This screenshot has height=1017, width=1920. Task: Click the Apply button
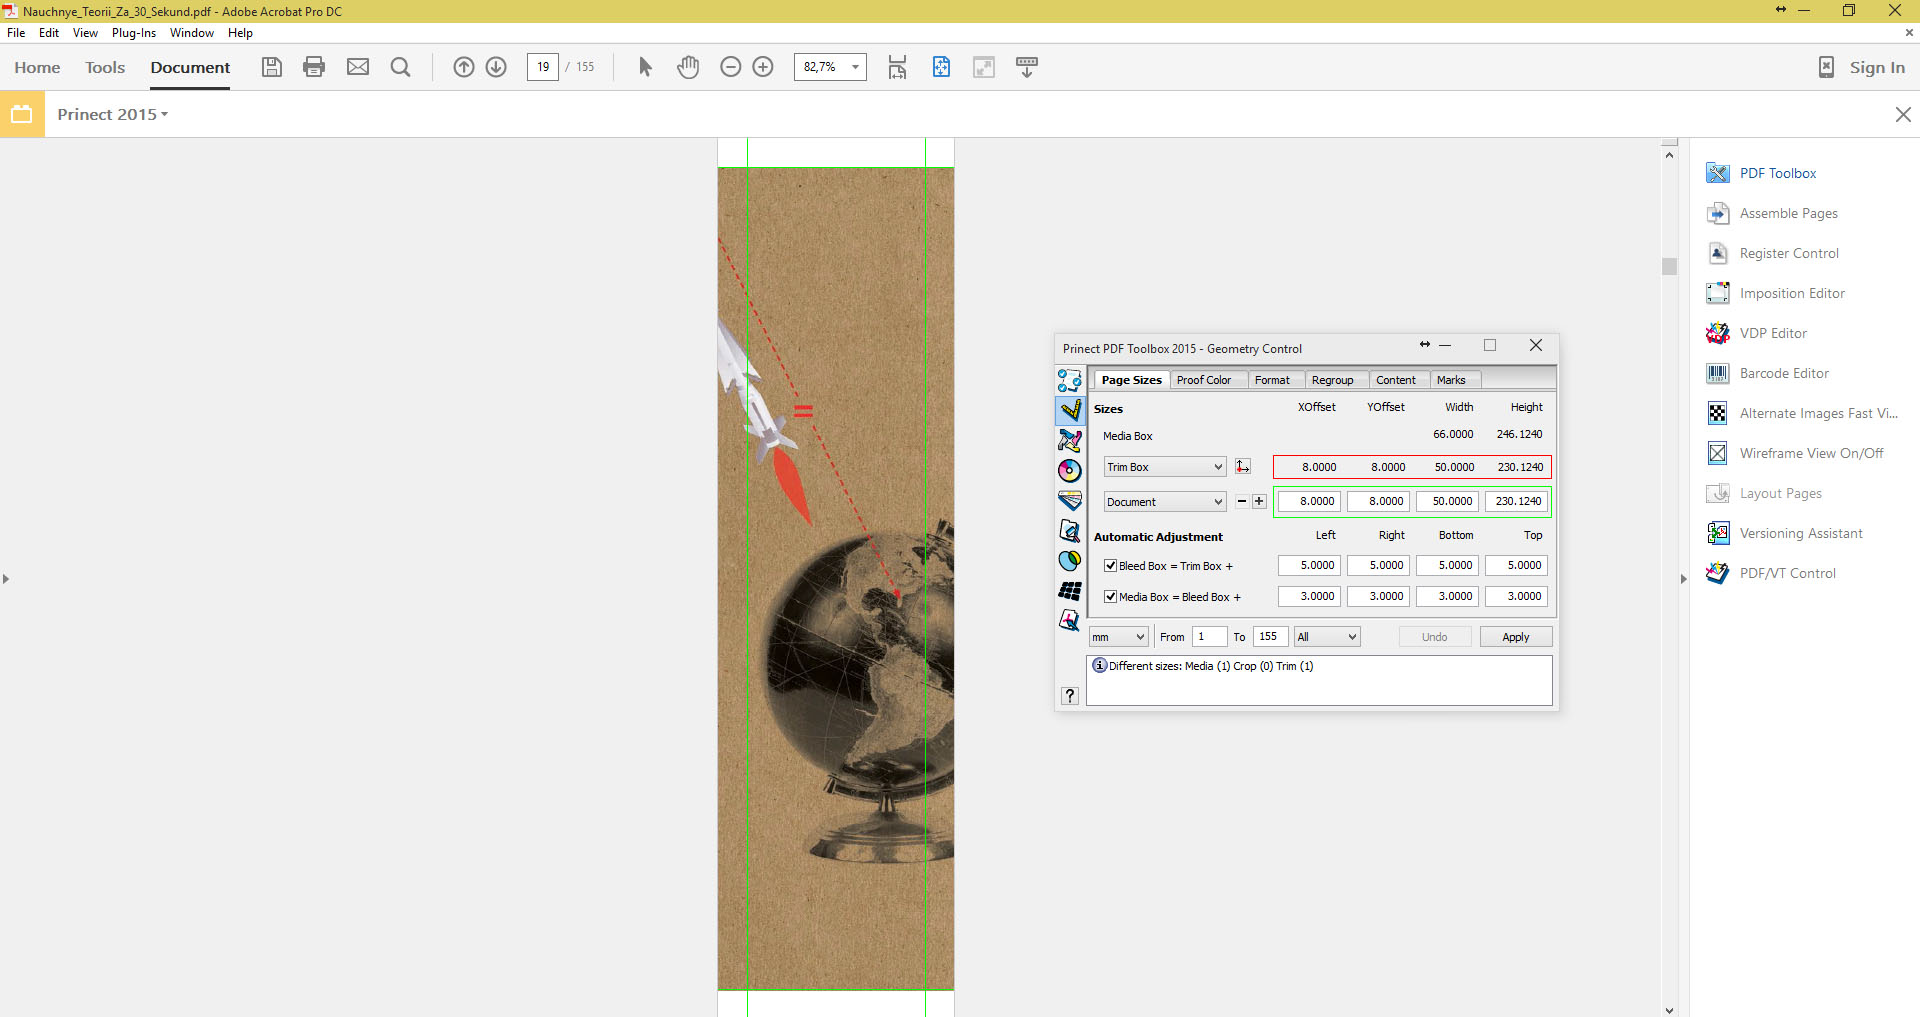[1516, 637]
